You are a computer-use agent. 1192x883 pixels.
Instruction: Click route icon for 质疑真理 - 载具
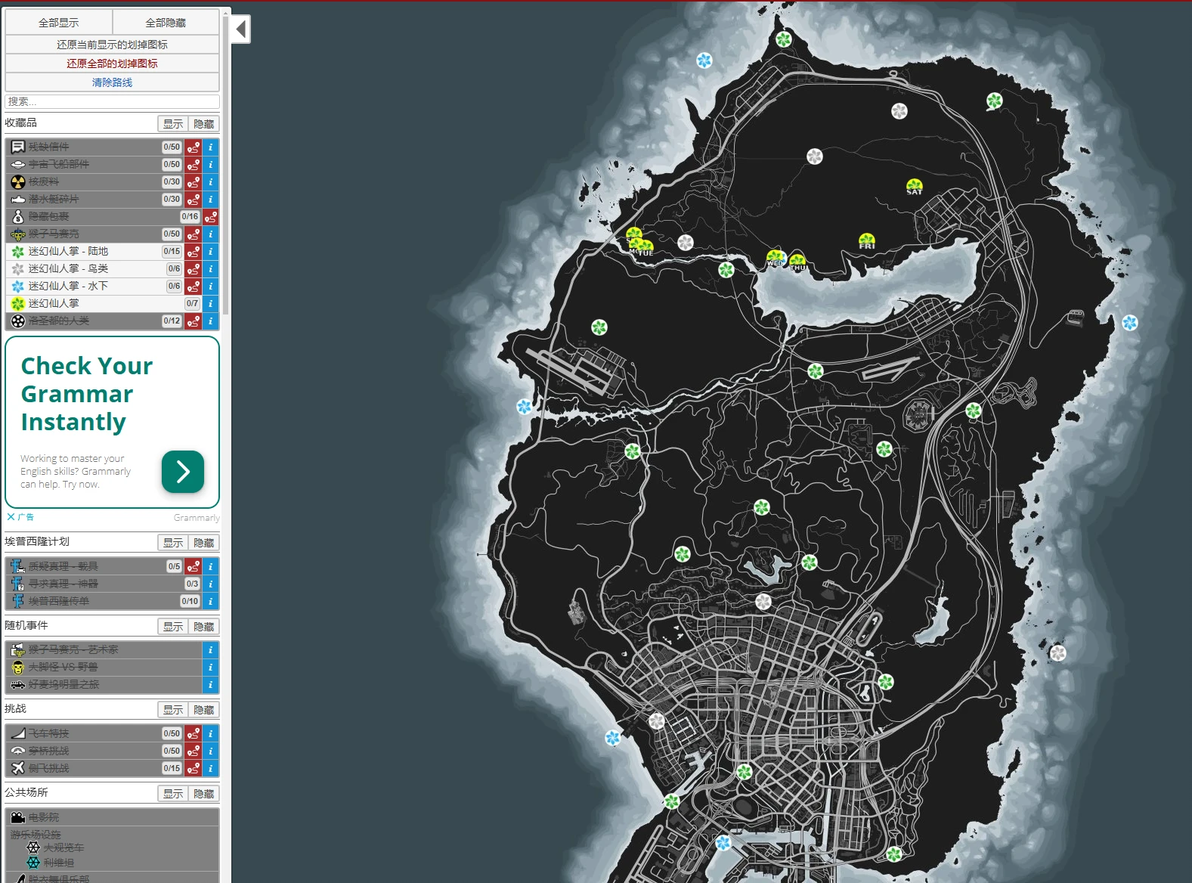tap(193, 566)
